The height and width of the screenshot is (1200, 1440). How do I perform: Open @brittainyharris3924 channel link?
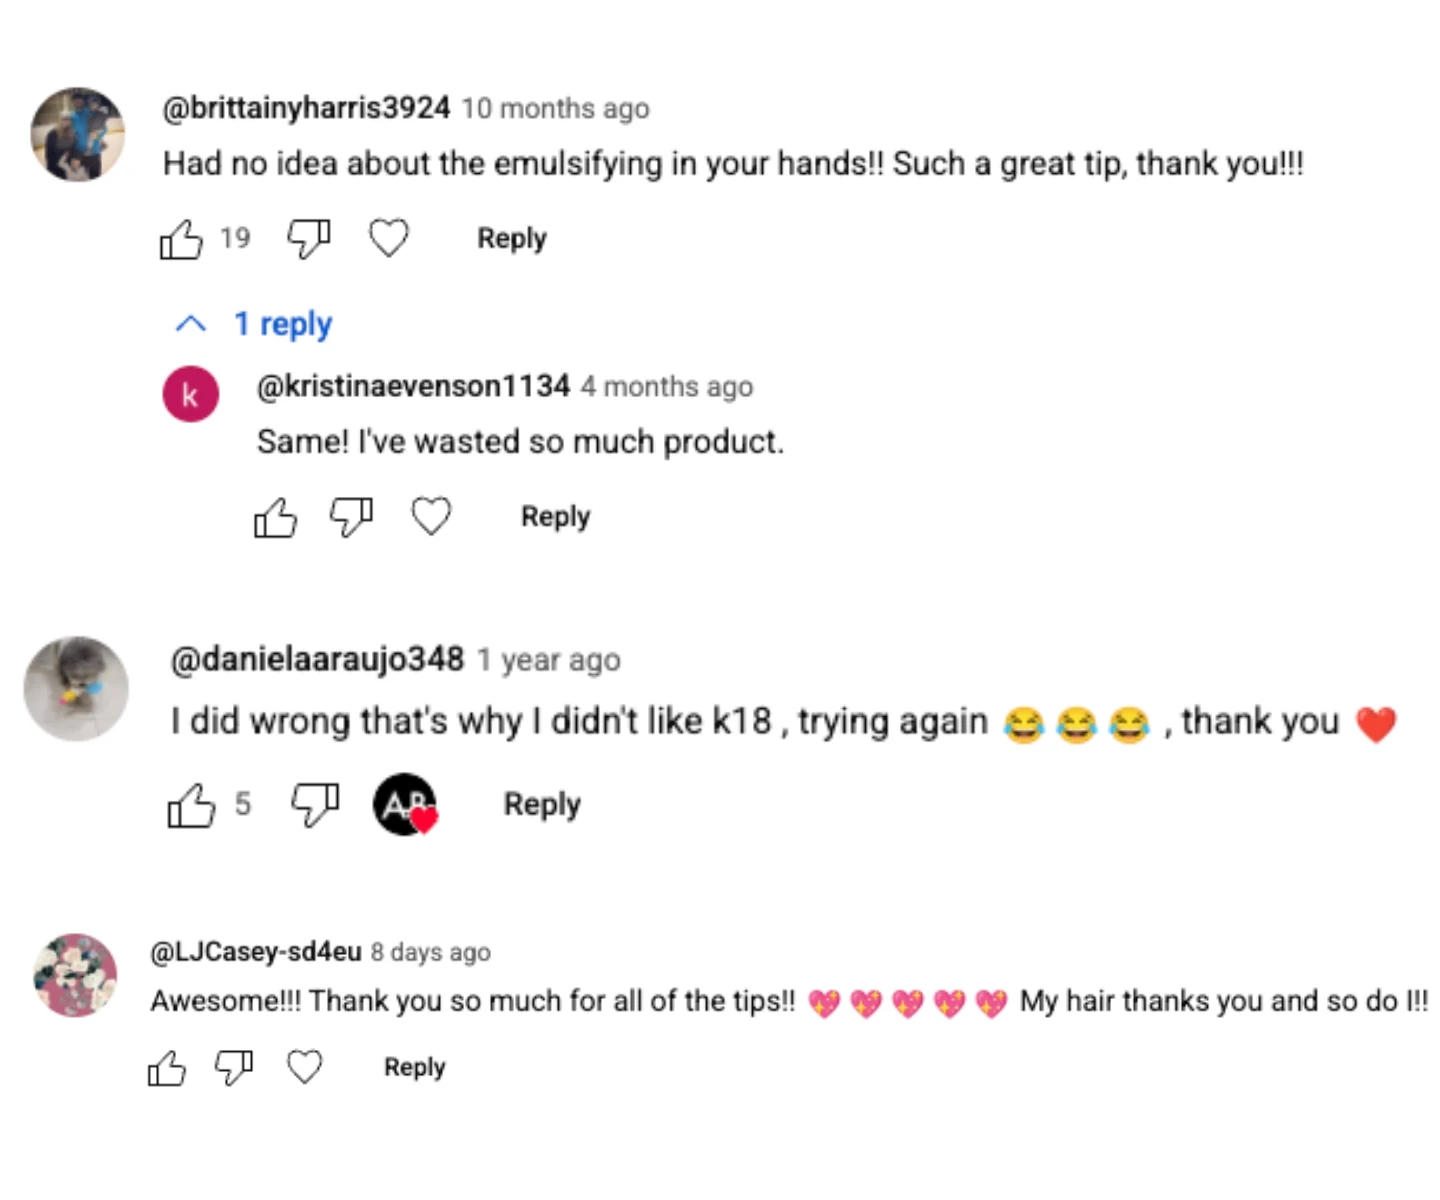pyautogui.click(x=306, y=107)
